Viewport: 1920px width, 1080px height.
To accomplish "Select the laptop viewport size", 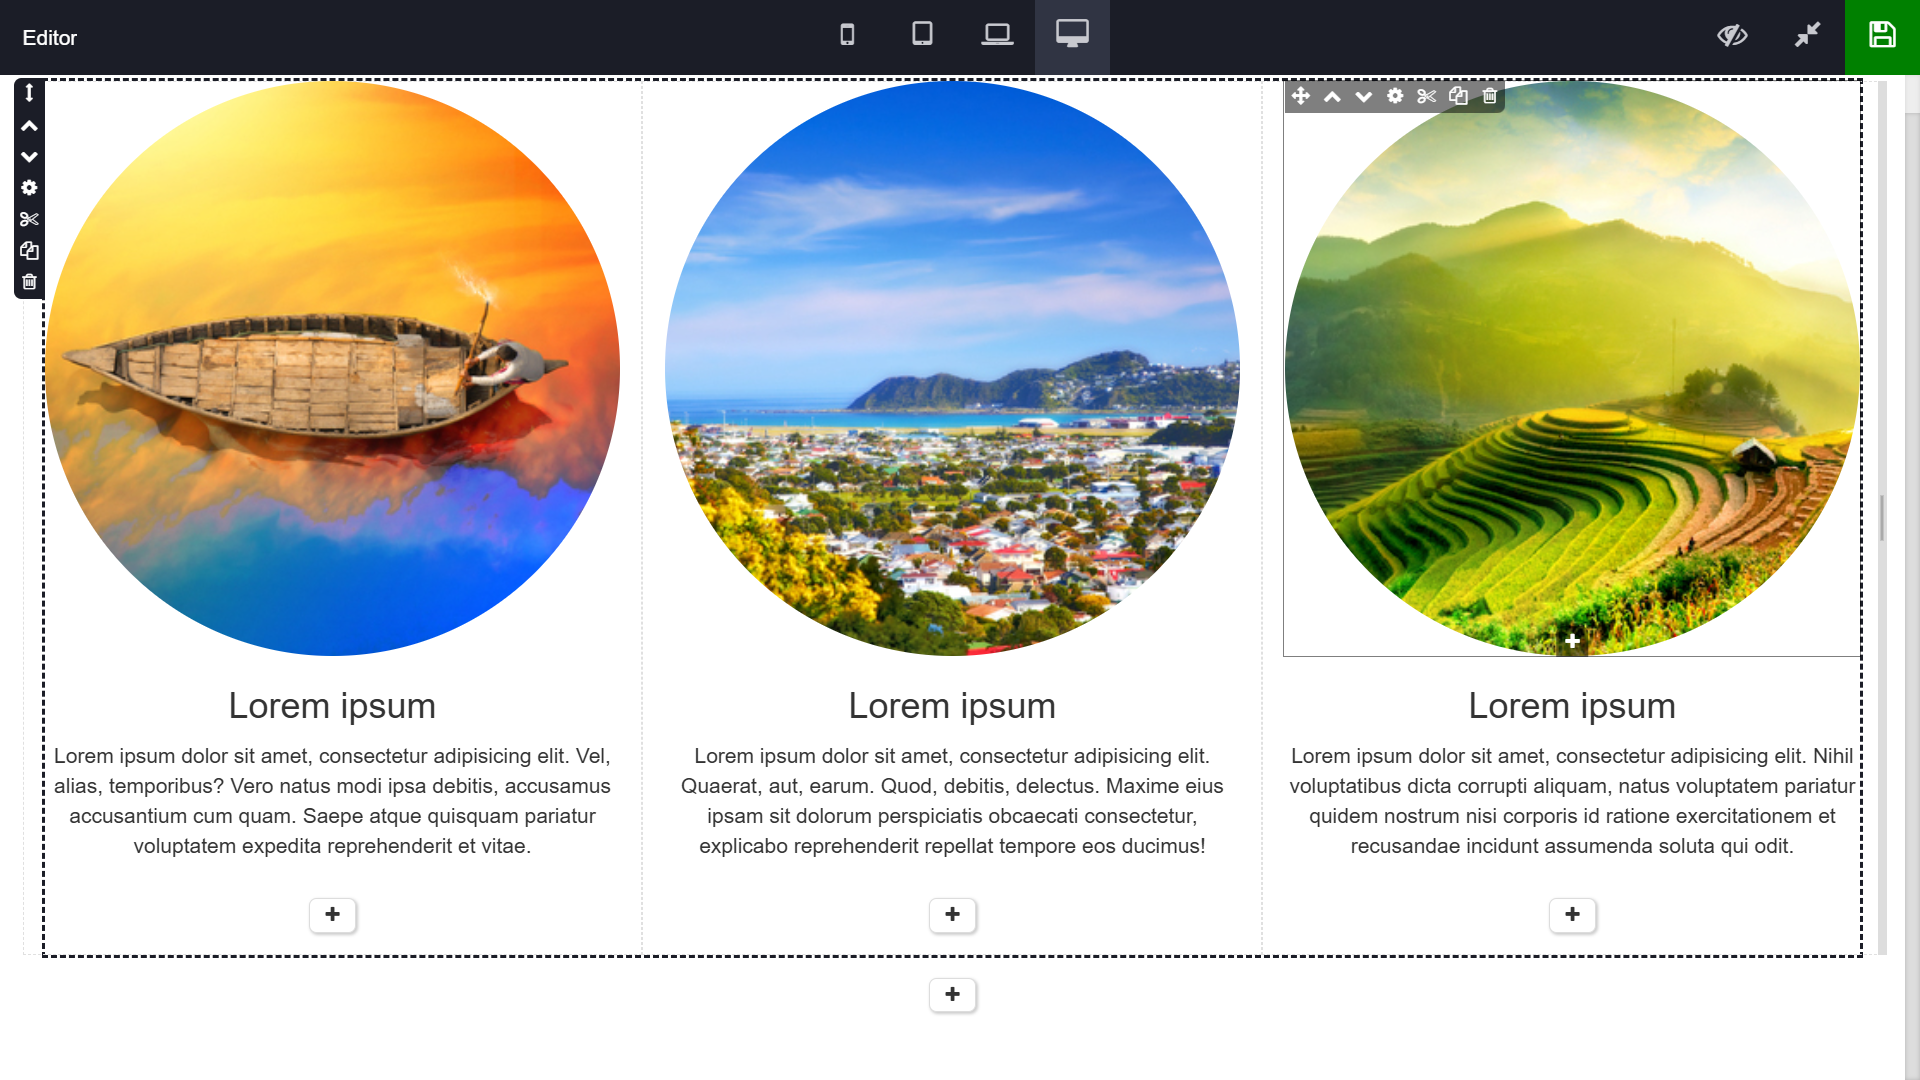I will 997,36.
